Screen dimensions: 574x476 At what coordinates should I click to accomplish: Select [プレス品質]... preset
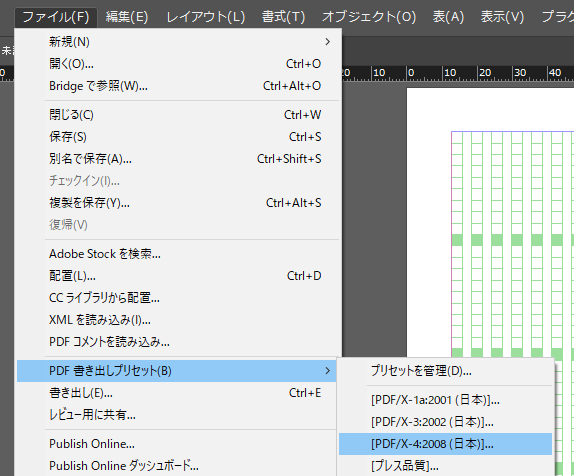(x=445, y=466)
